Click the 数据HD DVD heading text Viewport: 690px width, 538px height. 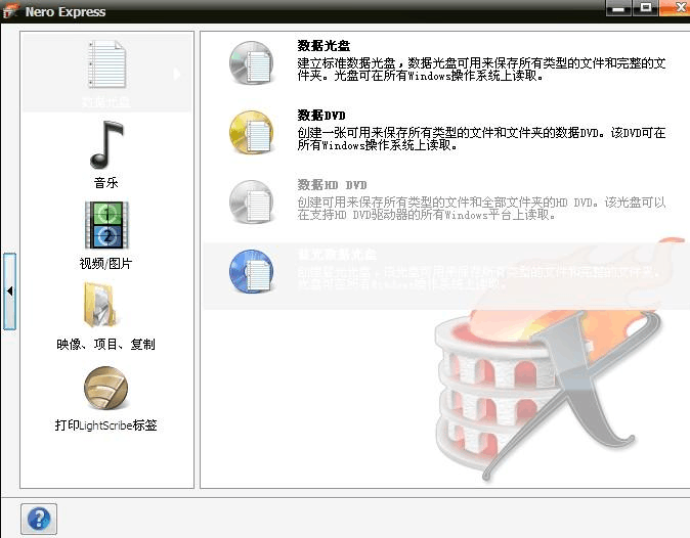(332, 185)
